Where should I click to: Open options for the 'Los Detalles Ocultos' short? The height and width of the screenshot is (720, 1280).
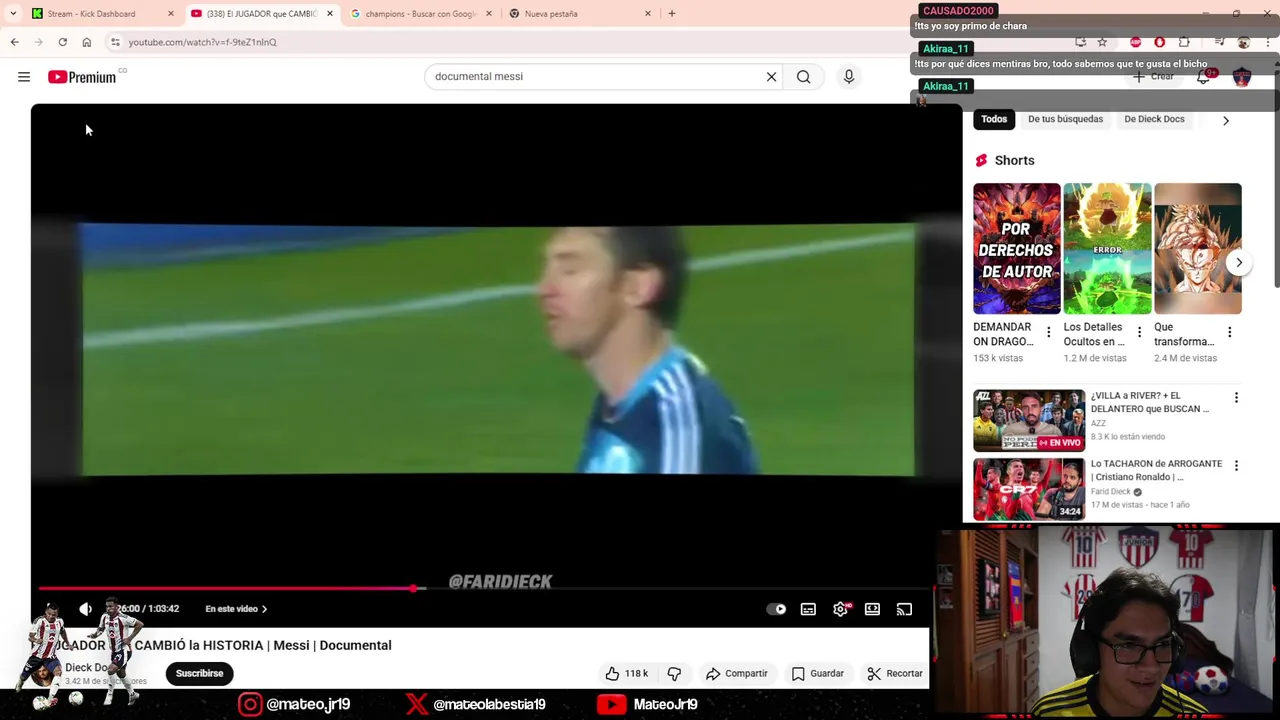click(x=1139, y=332)
